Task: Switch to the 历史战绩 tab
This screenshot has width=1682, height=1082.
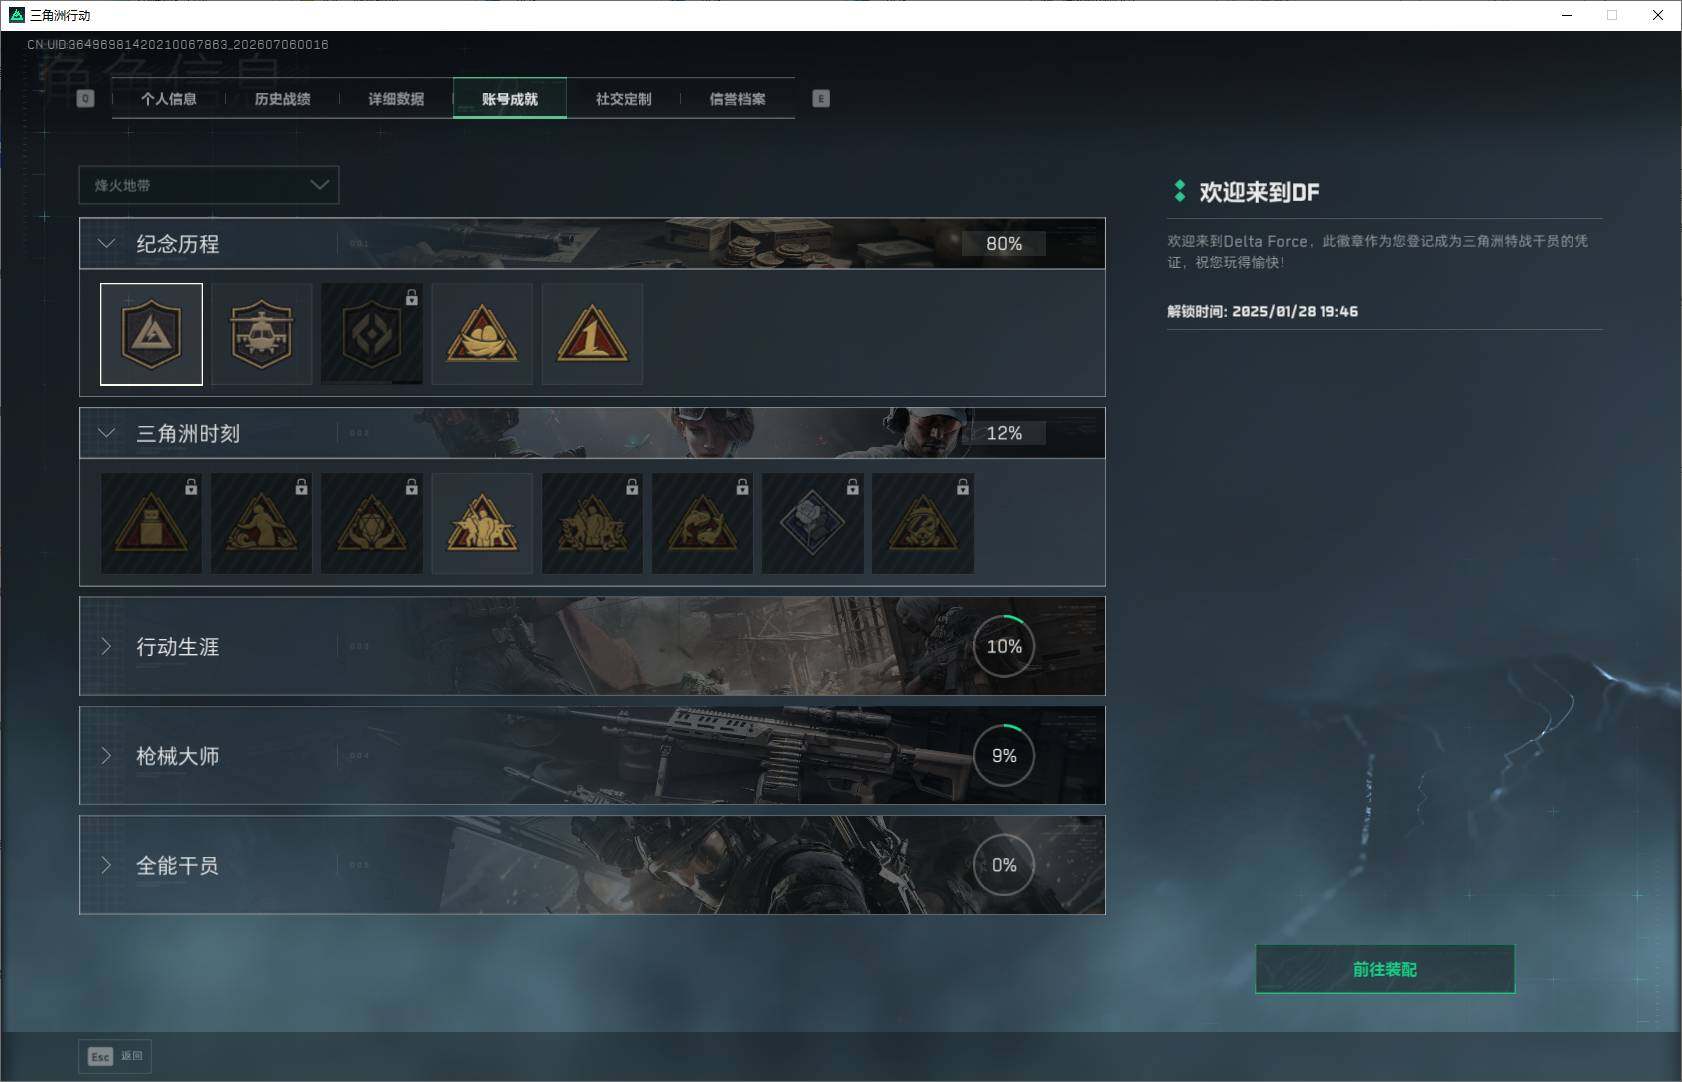Action: (283, 98)
